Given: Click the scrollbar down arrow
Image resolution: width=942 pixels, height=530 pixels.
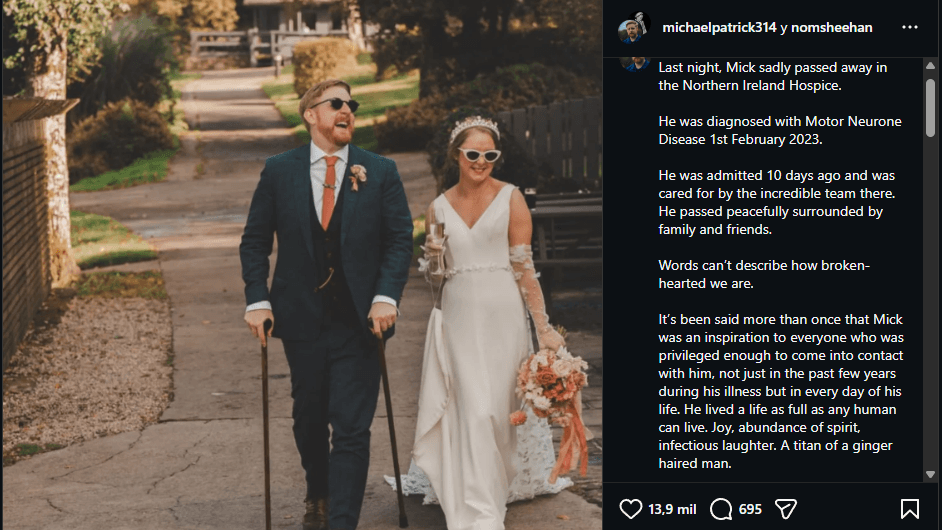Looking at the screenshot, I should (930, 474).
